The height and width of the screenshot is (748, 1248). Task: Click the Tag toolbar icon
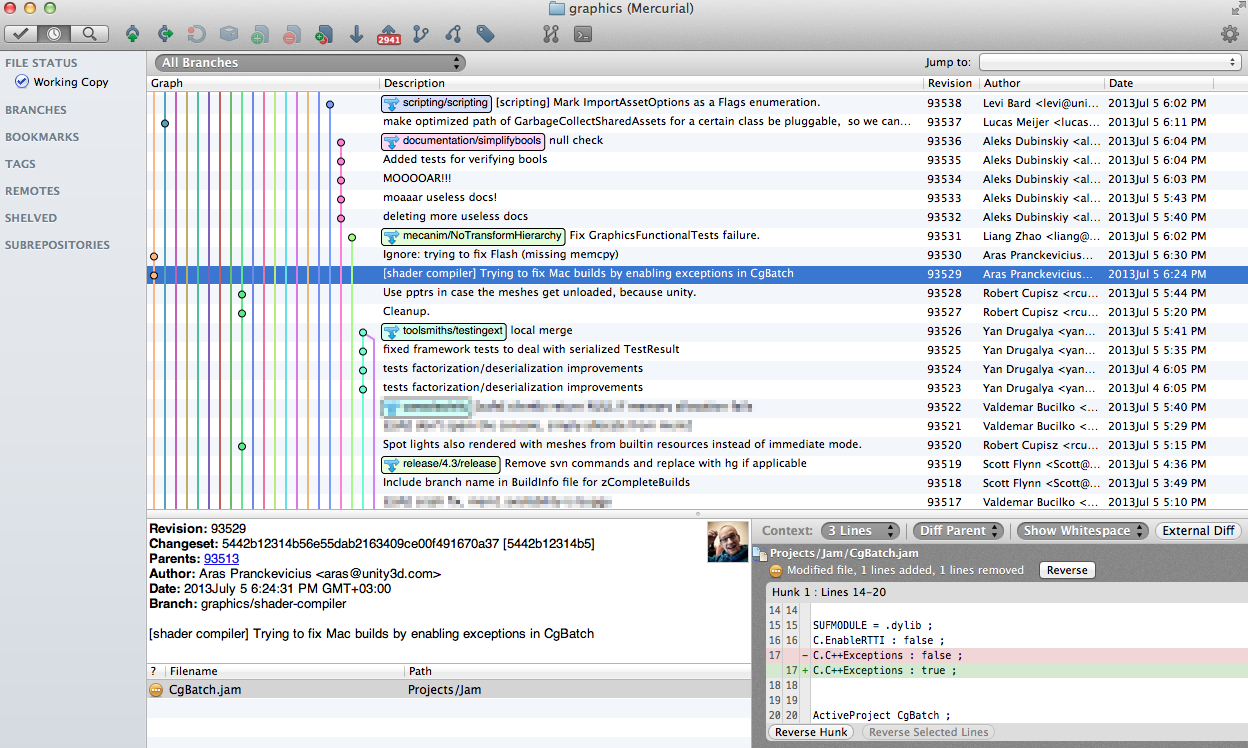click(485, 34)
